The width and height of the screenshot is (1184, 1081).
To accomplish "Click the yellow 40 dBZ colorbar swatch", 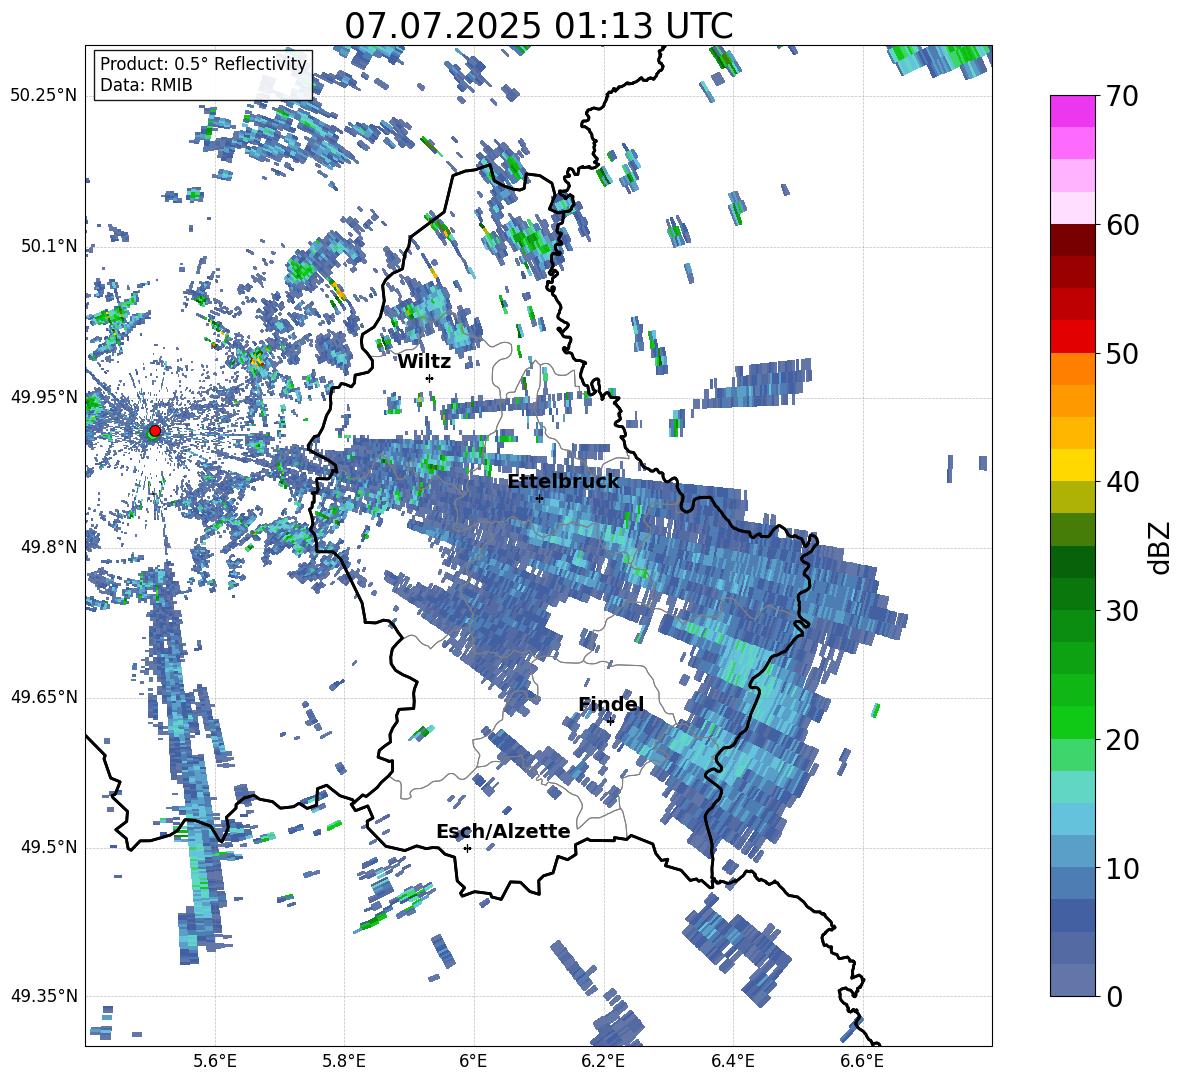I will pos(1072,465).
